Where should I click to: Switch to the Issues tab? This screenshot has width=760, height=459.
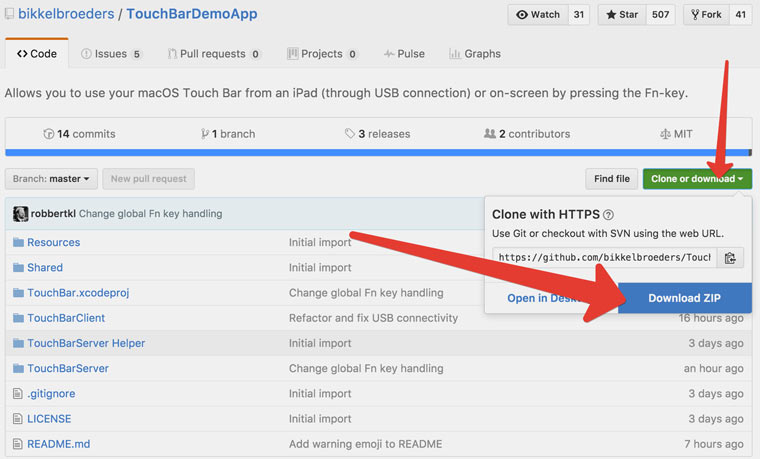click(111, 54)
